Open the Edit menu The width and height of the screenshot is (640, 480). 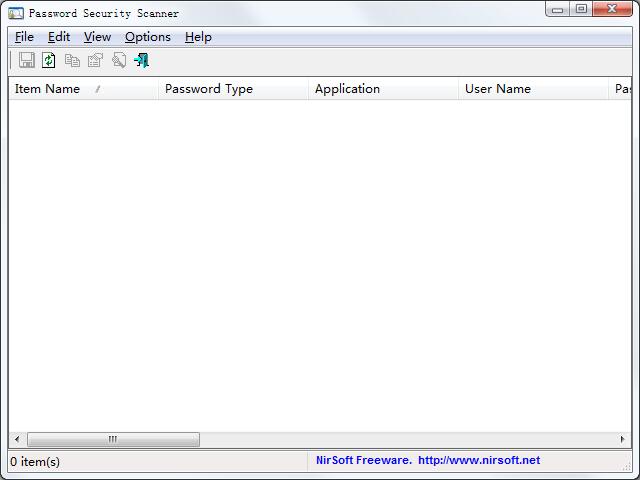coord(59,37)
